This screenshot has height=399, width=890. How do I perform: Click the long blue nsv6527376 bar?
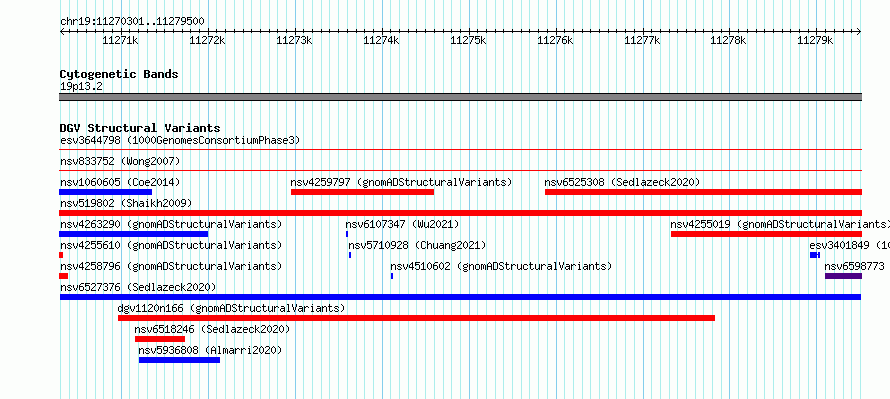(460, 297)
